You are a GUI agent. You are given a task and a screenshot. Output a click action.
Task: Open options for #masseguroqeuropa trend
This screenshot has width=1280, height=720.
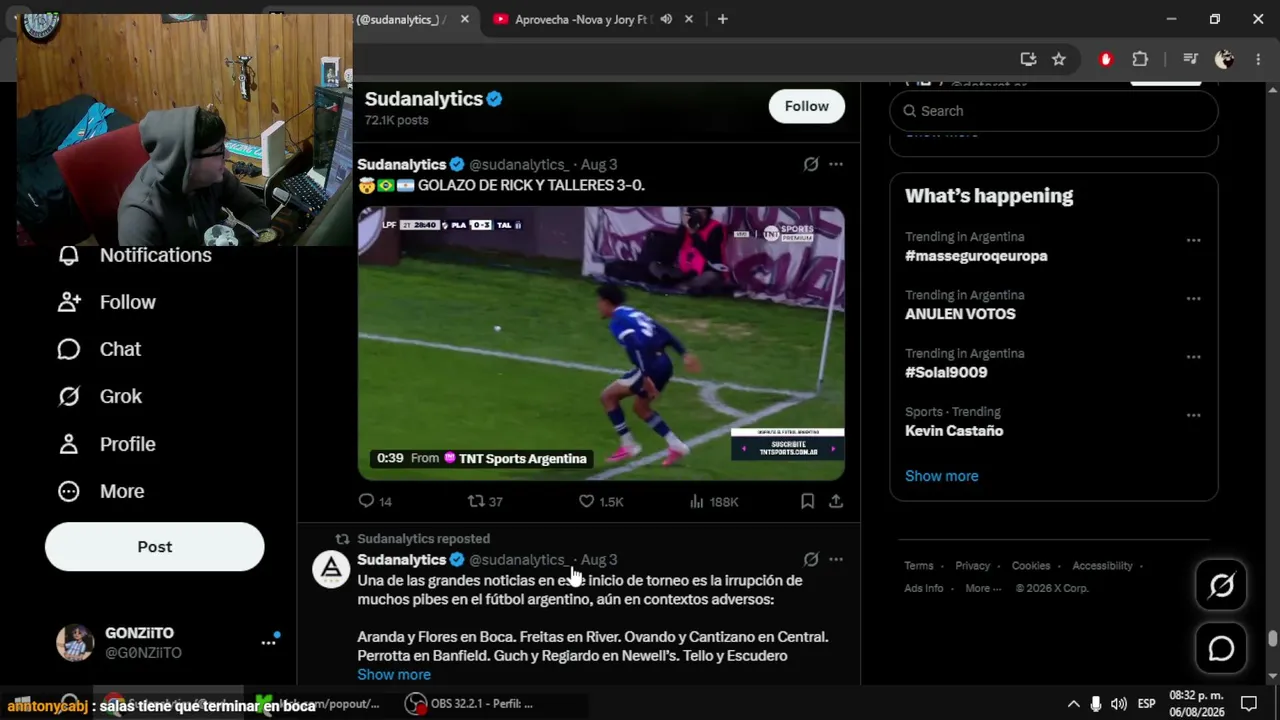(x=1193, y=240)
